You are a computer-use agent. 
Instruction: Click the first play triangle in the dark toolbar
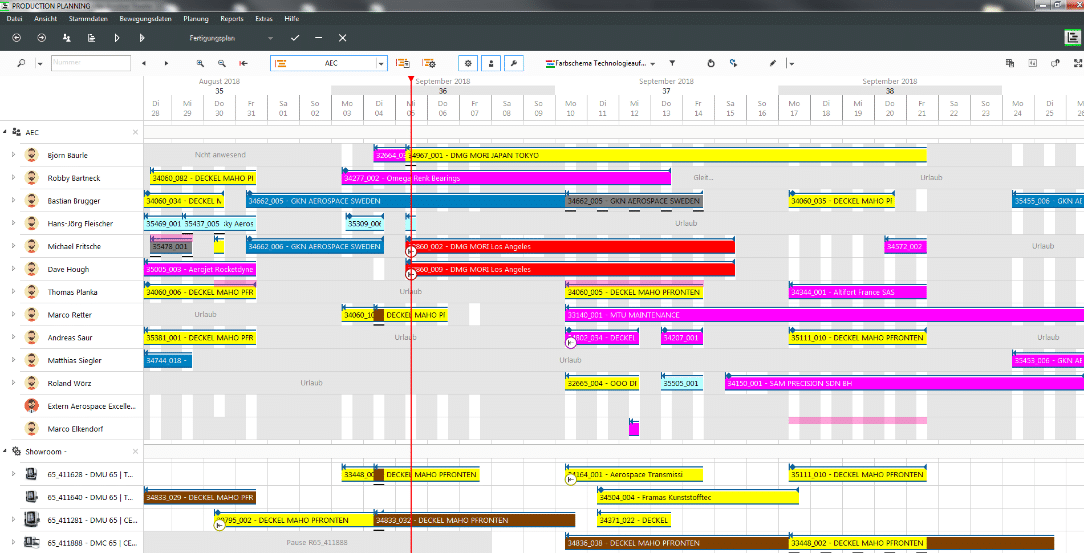117,38
